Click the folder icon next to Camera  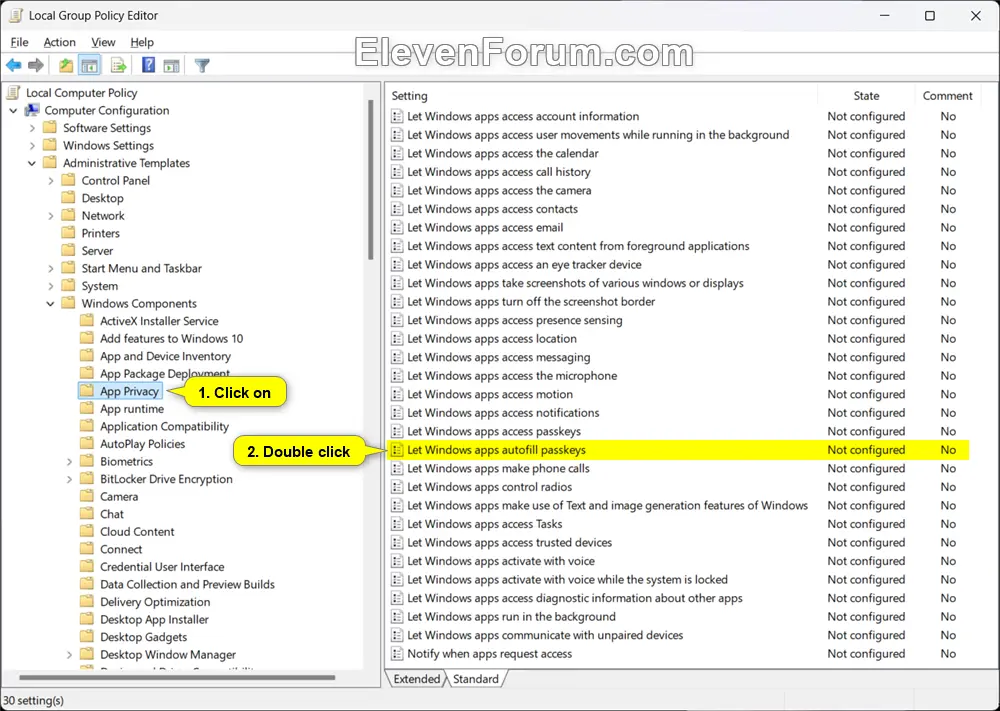(x=87, y=496)
